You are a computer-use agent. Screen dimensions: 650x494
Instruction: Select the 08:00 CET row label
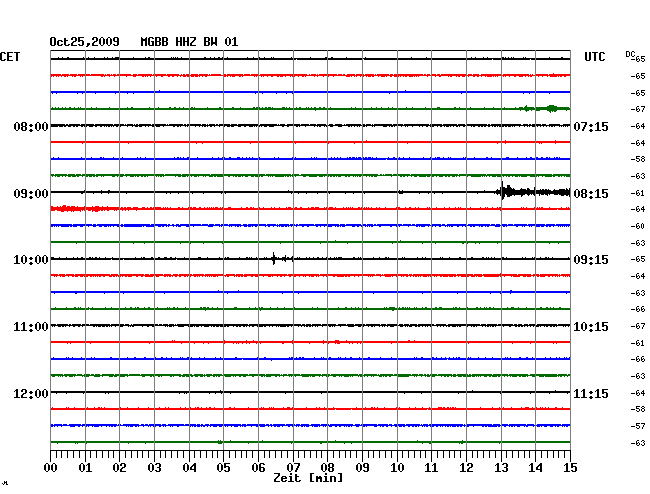(31, 126)
